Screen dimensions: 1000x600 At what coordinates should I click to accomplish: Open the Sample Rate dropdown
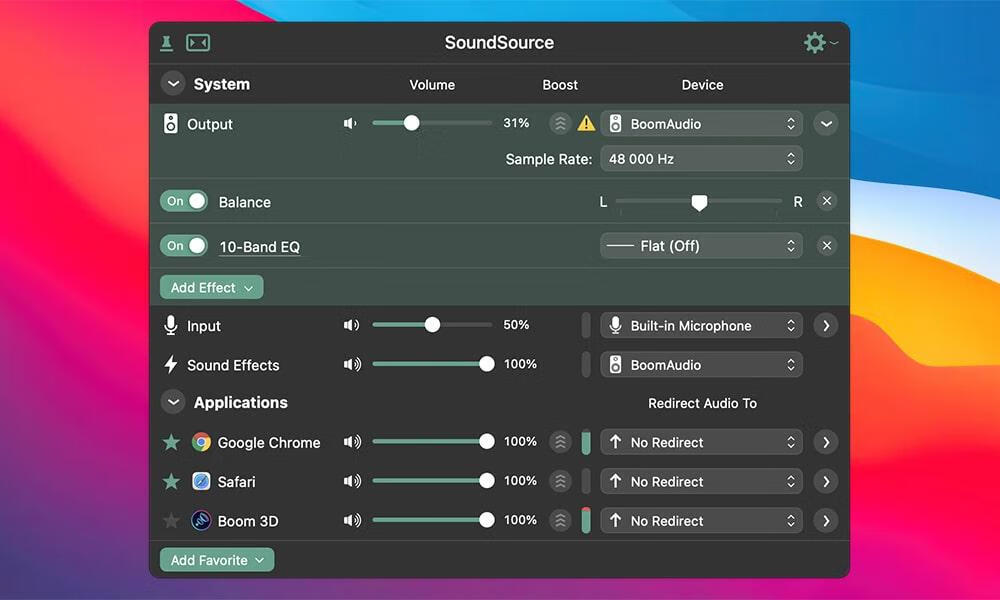(x=701, y=158)
